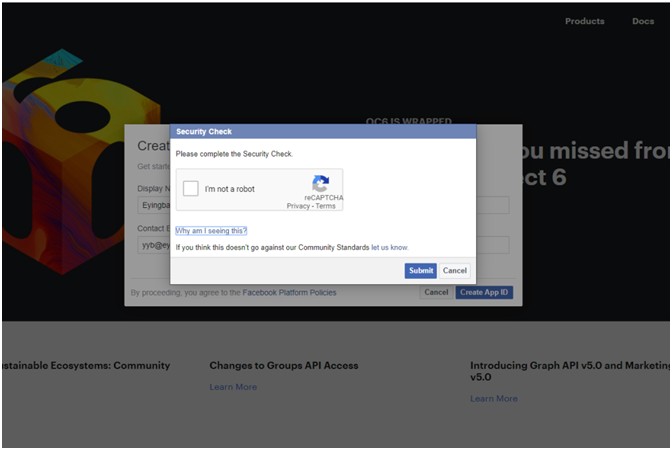Click "Introducing Graph API v5.0" heading
This screenshot has height=450, width=672.
point(570,371)
